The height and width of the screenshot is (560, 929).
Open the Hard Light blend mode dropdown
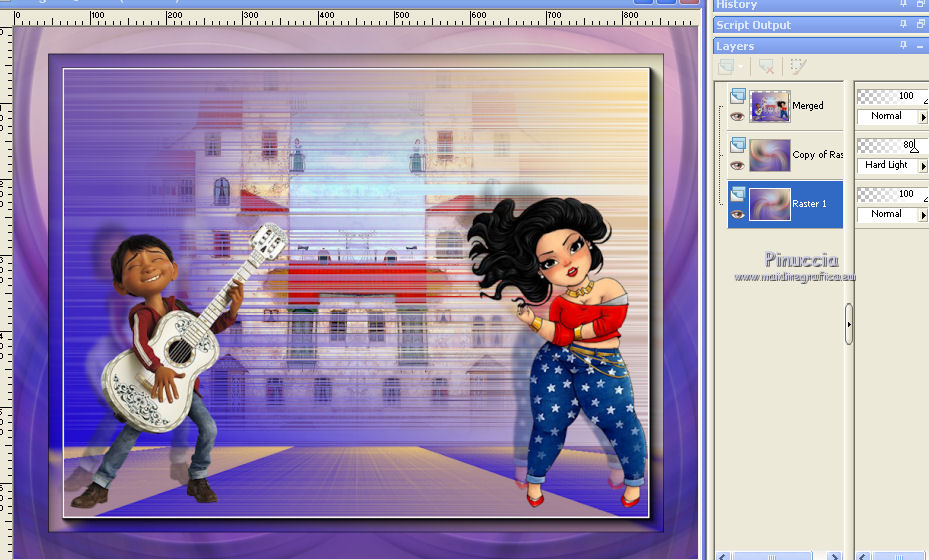(886, 165)
